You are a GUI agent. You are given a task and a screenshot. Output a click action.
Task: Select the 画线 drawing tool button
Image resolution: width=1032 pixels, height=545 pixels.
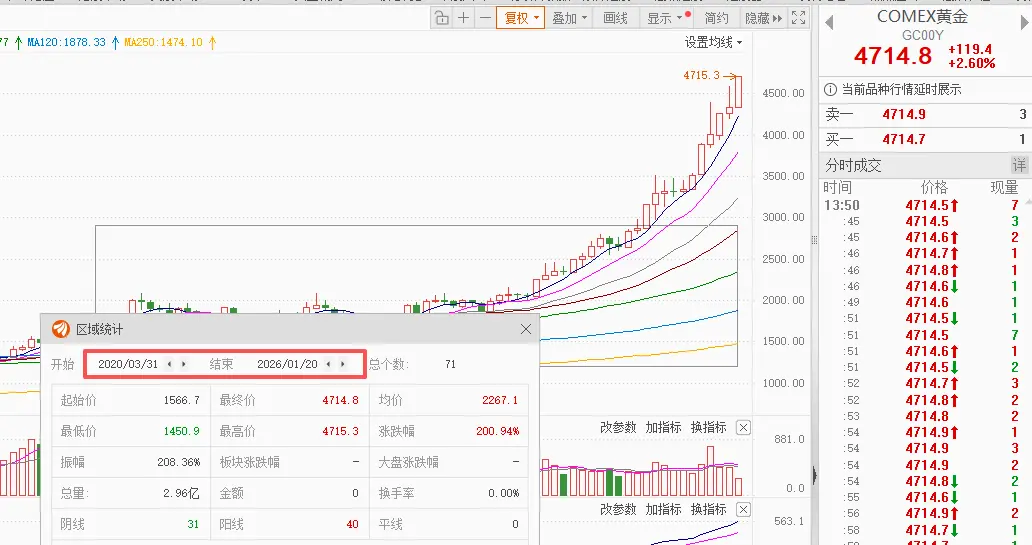point(615,18)
